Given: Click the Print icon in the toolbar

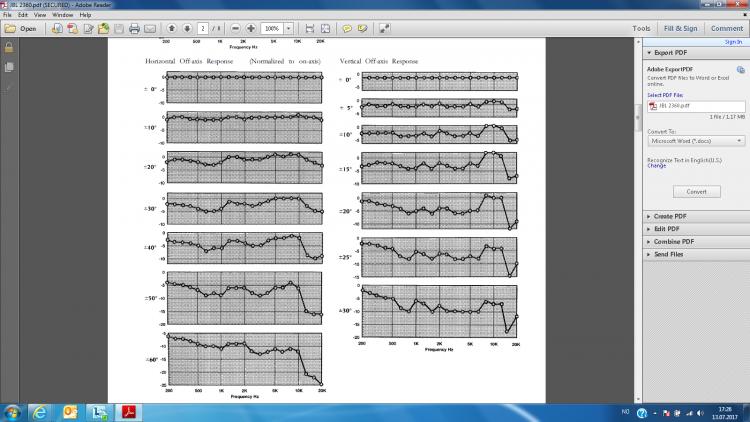Looking at the screenshot, I should tap(134, 29).
